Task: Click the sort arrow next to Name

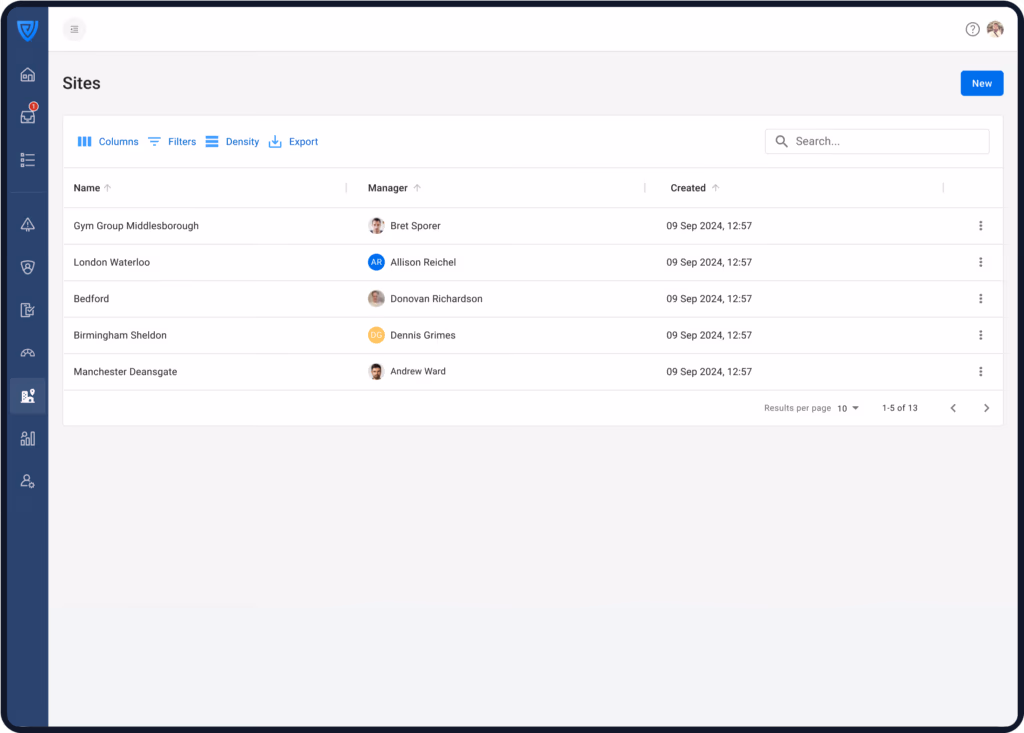Action: (x=108, y=188)
